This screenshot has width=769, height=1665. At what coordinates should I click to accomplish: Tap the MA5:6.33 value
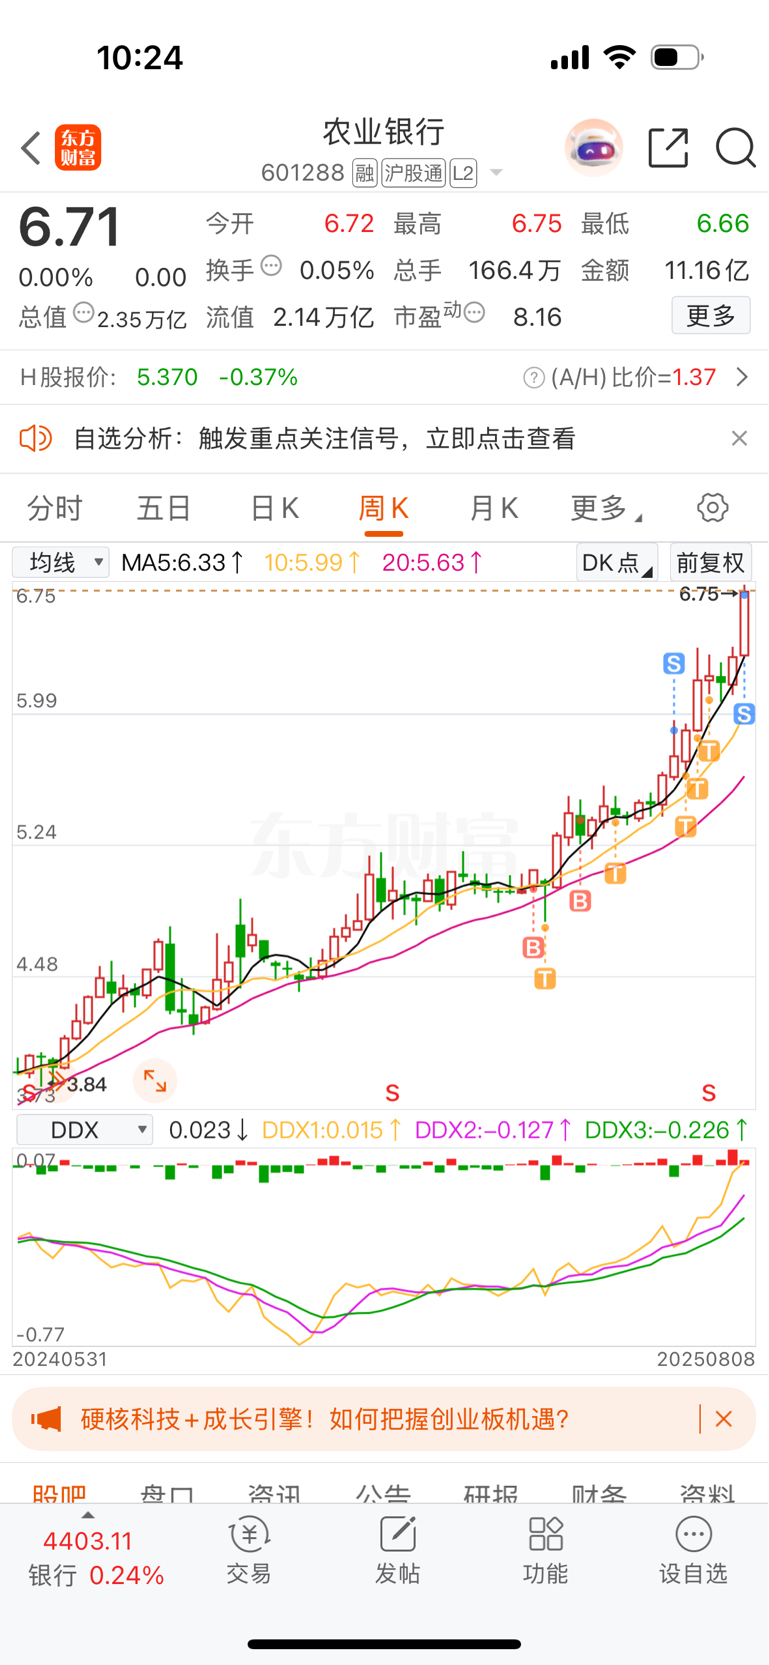(182, 562)
